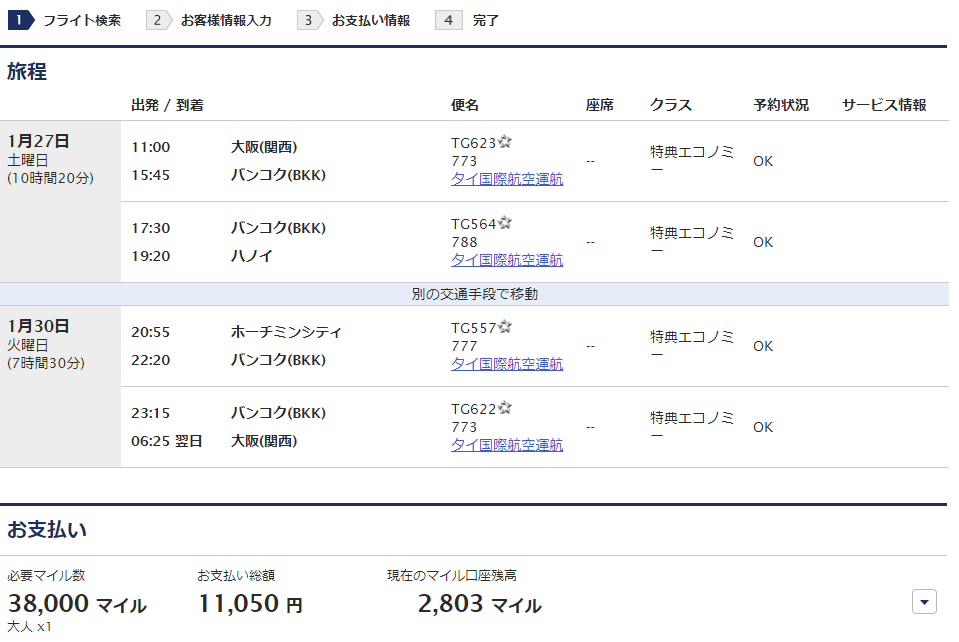Click the Star Alliance icon beside TG622
Image resolution: width=959 pixels, height=642 pixels.
pyautogui.click(x=505, y=408)
